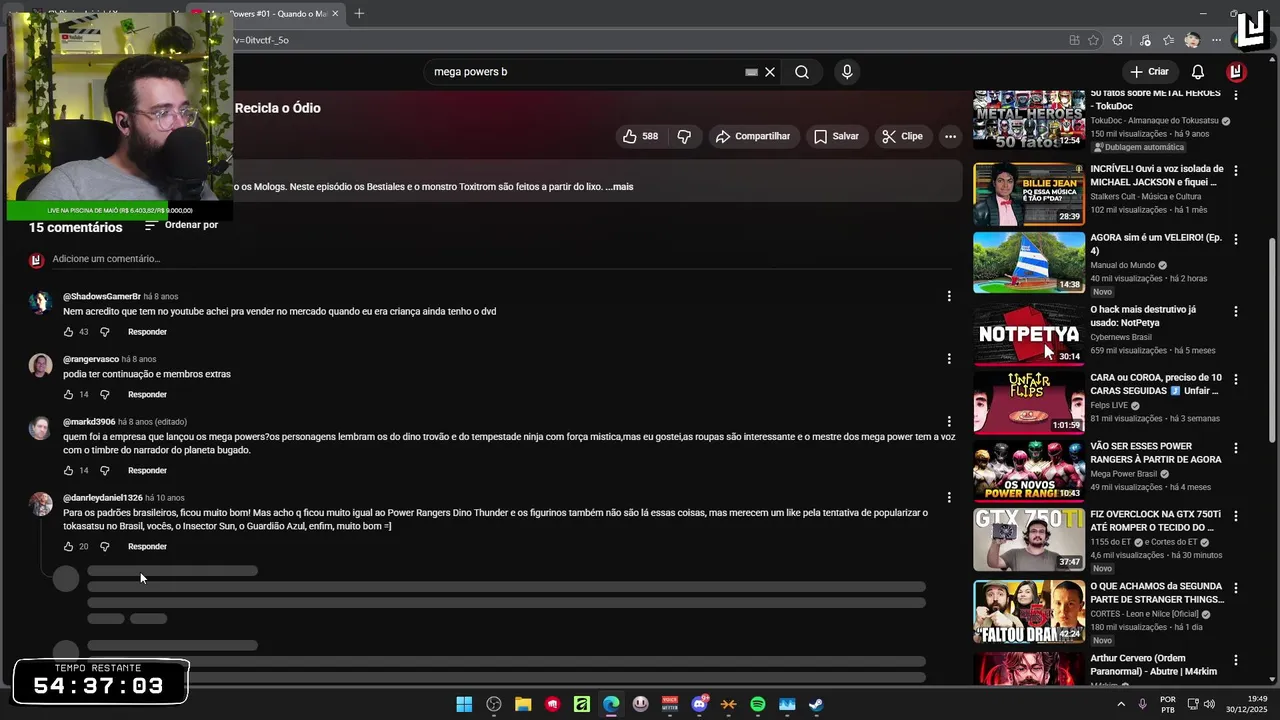This screenshot has width=1280, height=720.
Task: Open the Unfair Flips video thumbnail
Action: pos(1029,403)
